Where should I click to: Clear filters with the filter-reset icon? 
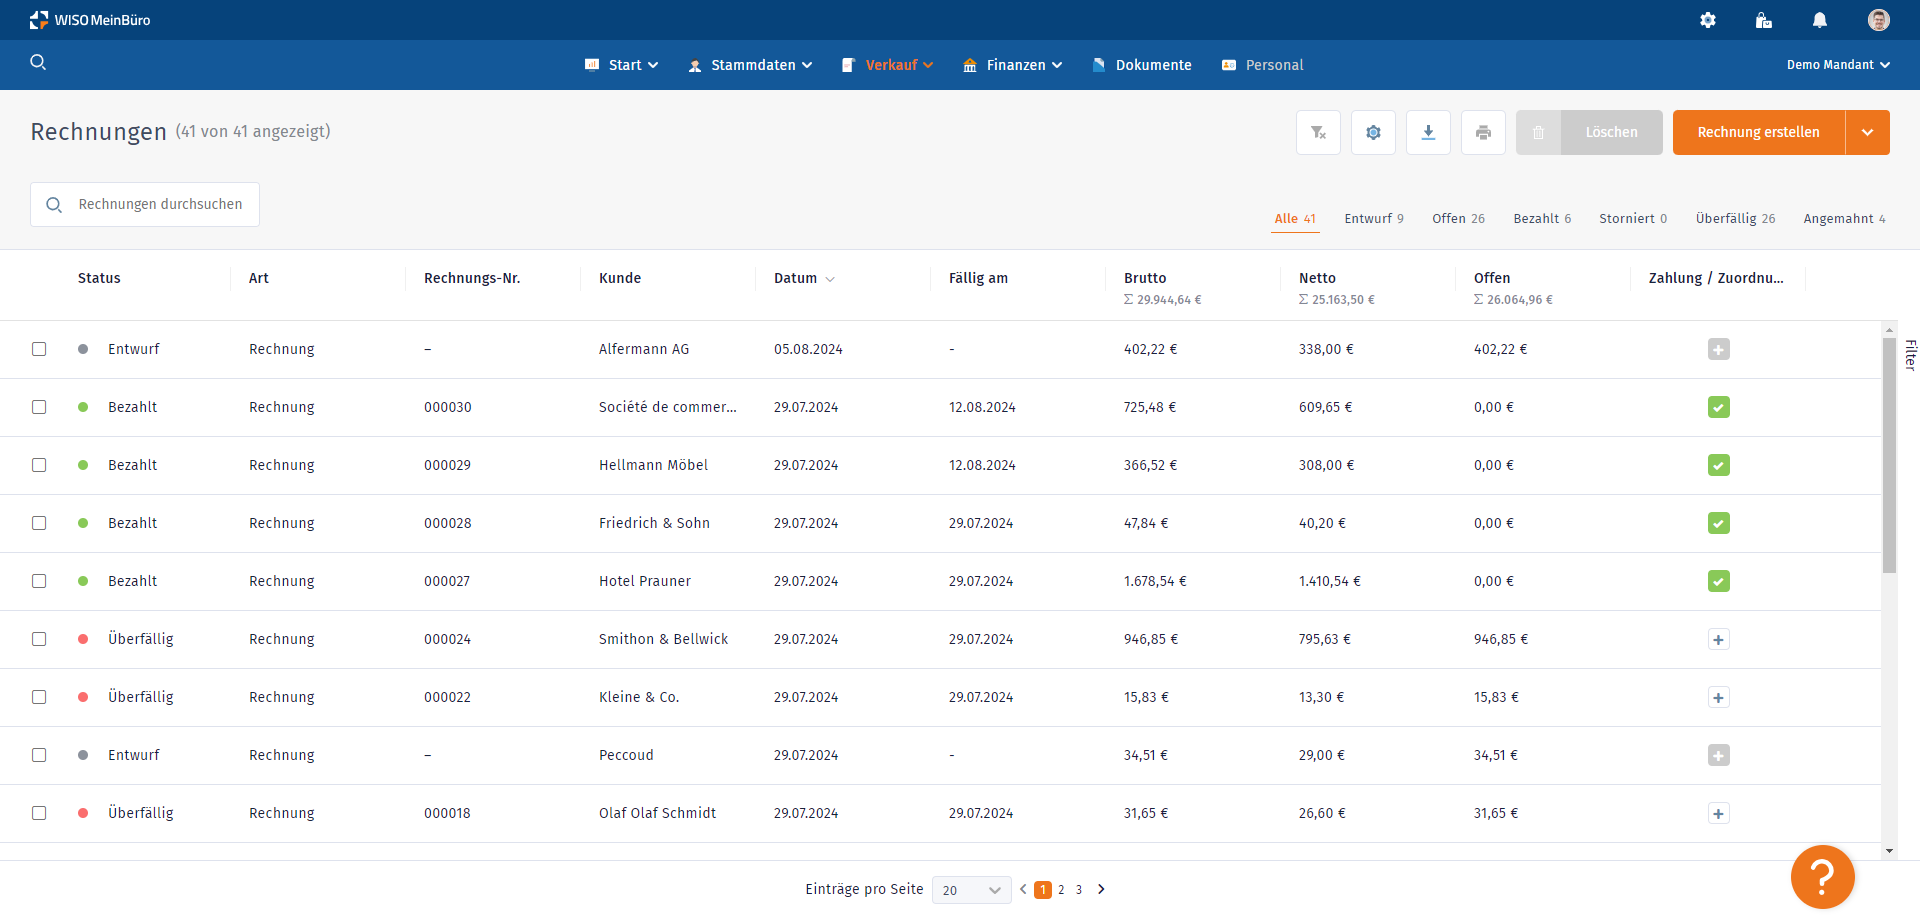[x=1318, y=132]
